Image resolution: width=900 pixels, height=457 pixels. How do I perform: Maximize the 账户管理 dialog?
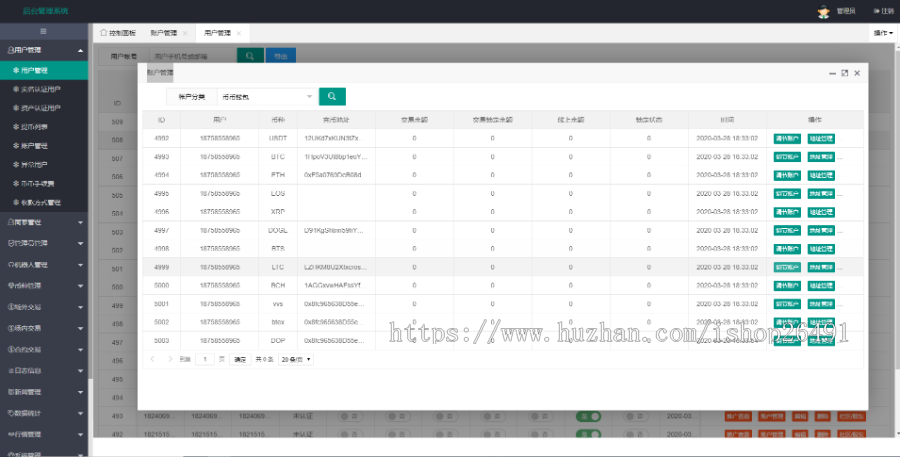click(x=844, y=73)
